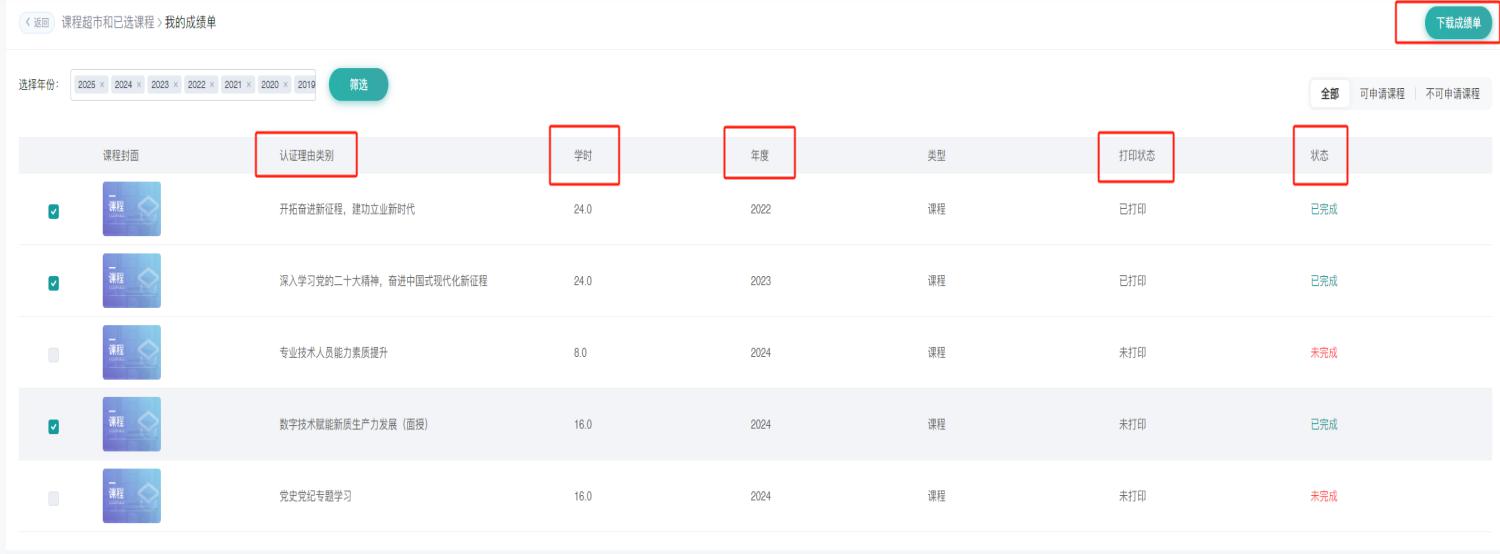This screenshot has width=1500, height=554.
Task: Remove the 2025 year tag
Action: (x=102, y=86)
